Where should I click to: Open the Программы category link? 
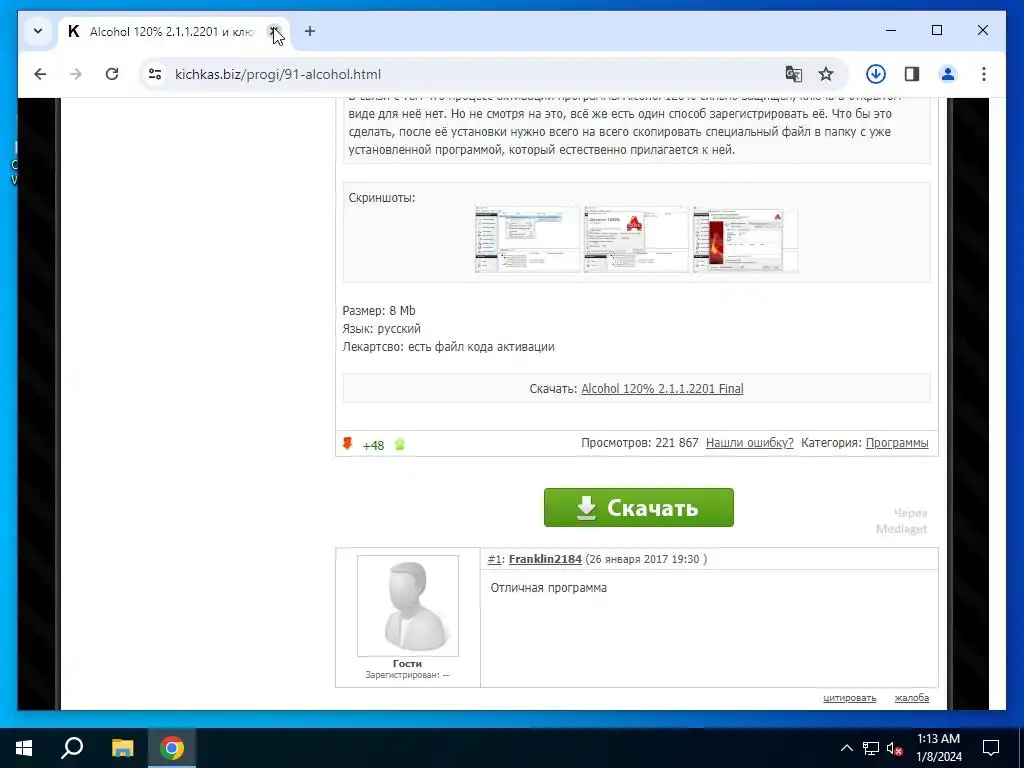pyautogui.click(x=897, y=443)
